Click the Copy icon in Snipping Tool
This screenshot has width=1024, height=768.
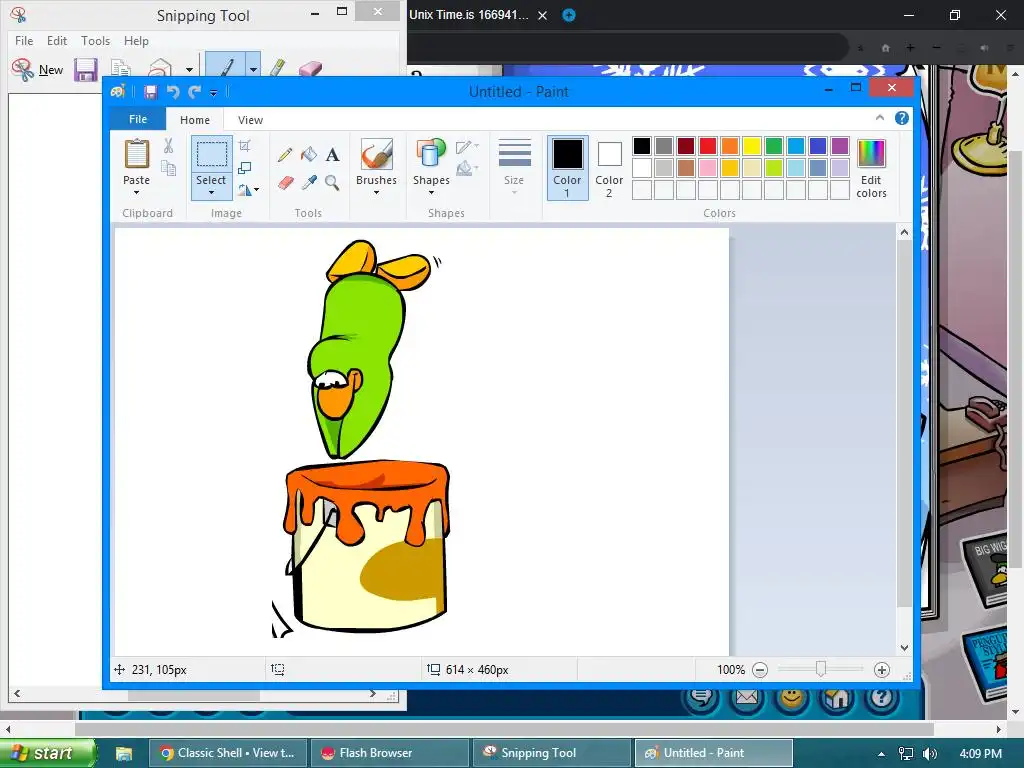point(121,69)
